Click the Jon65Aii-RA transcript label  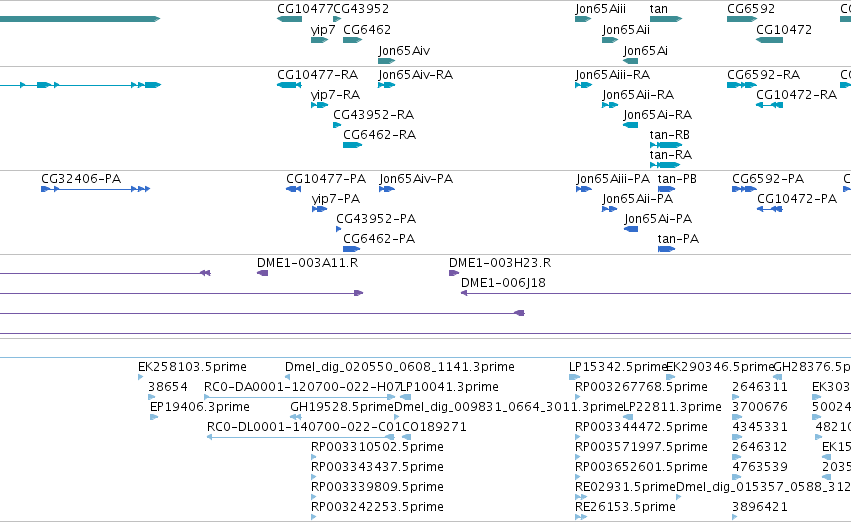(638, 94)
